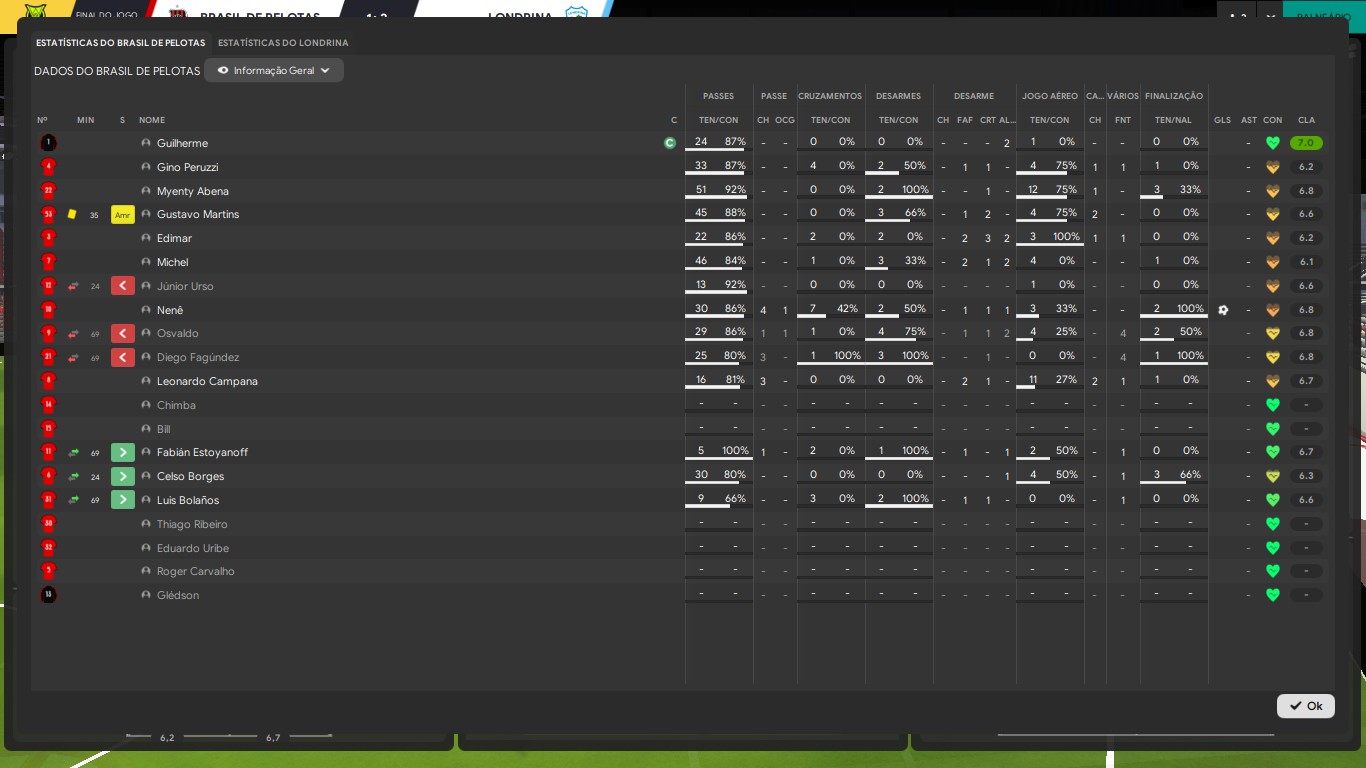
Task: Sort by the CRUZAMENTOS header
Action: click(830, 96)
